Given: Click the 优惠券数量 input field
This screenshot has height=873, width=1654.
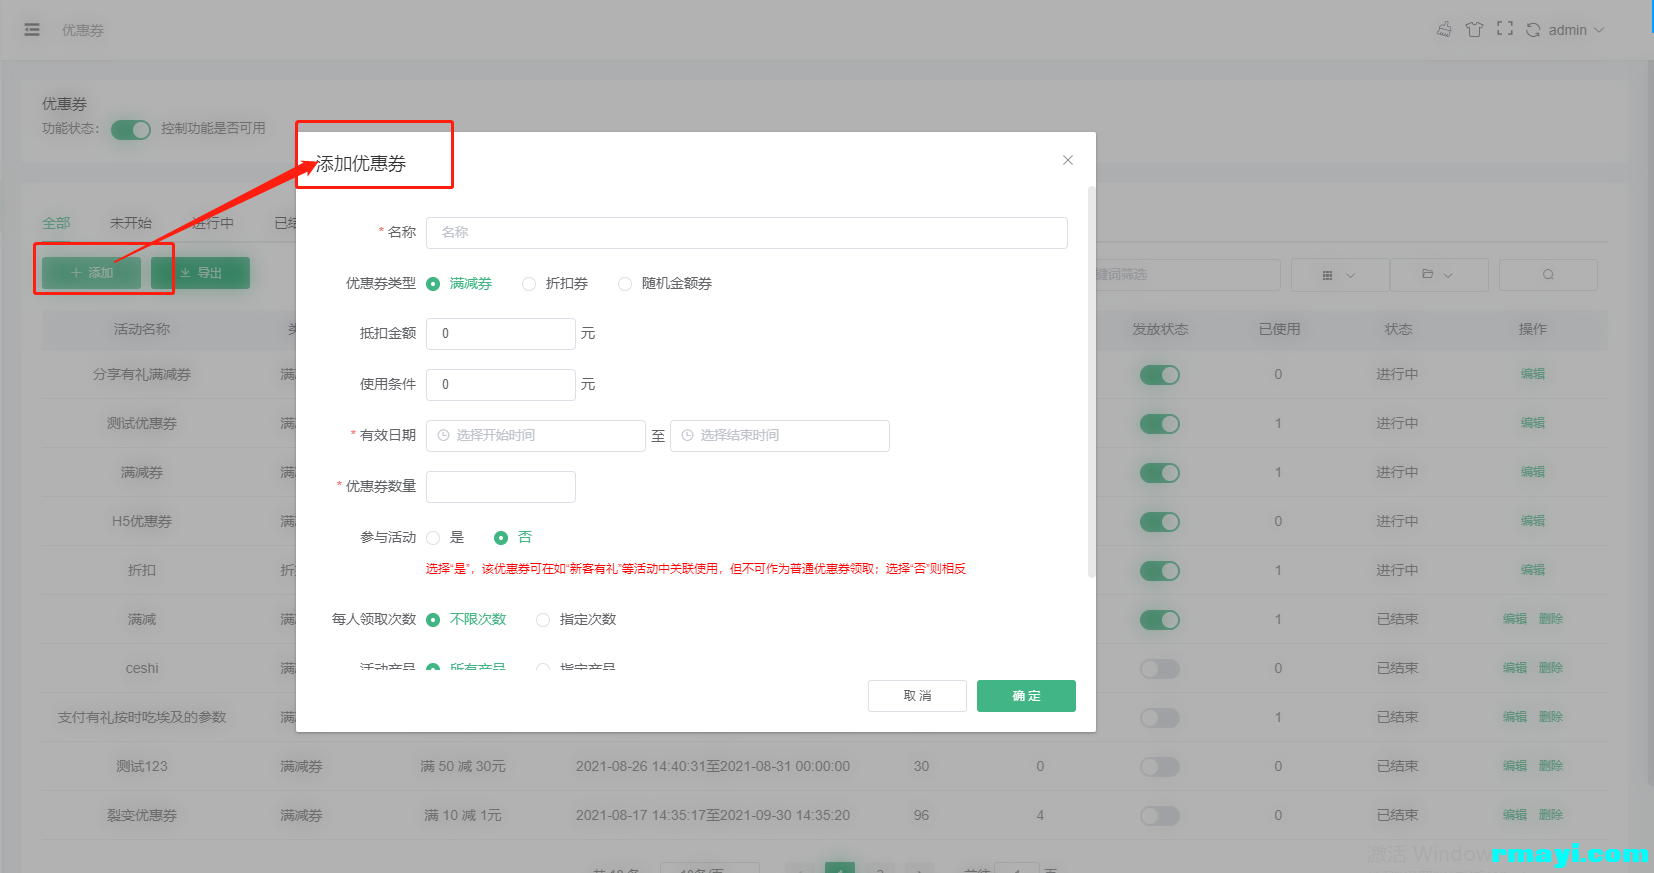Looking at the screenshot, I should pos(501,487).
